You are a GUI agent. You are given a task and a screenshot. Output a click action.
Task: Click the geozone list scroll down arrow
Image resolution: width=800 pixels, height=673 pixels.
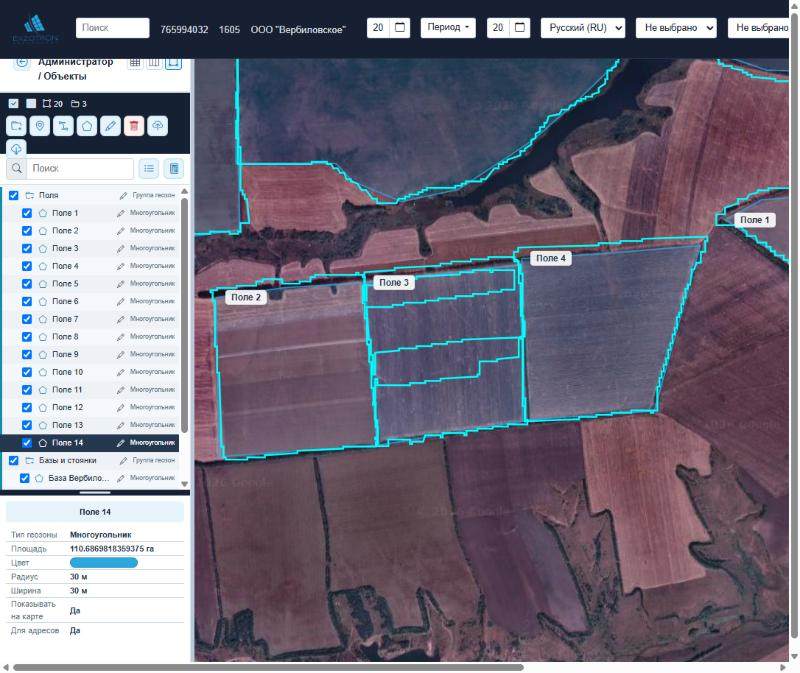pos(184,484)
